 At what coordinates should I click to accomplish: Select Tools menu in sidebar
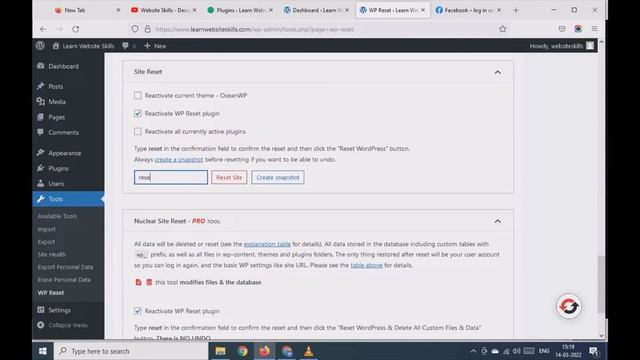coord(68,199)
